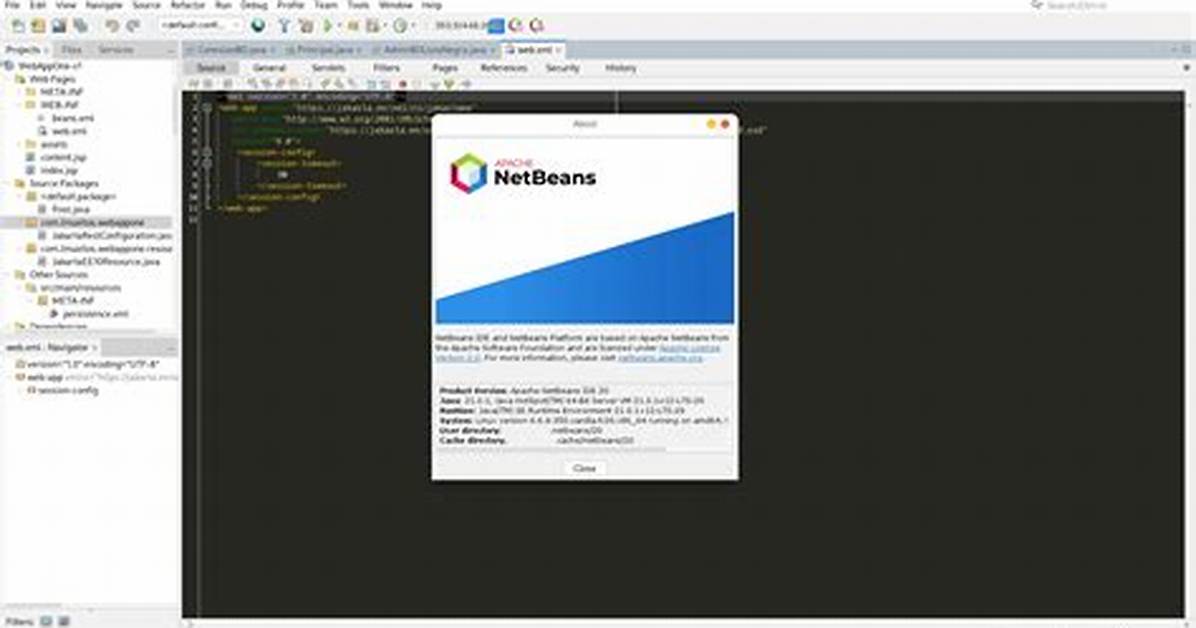Screen dimensions: 1196x628
Task: Select the Web Pages folder in Projects
Action: [52, 79]
